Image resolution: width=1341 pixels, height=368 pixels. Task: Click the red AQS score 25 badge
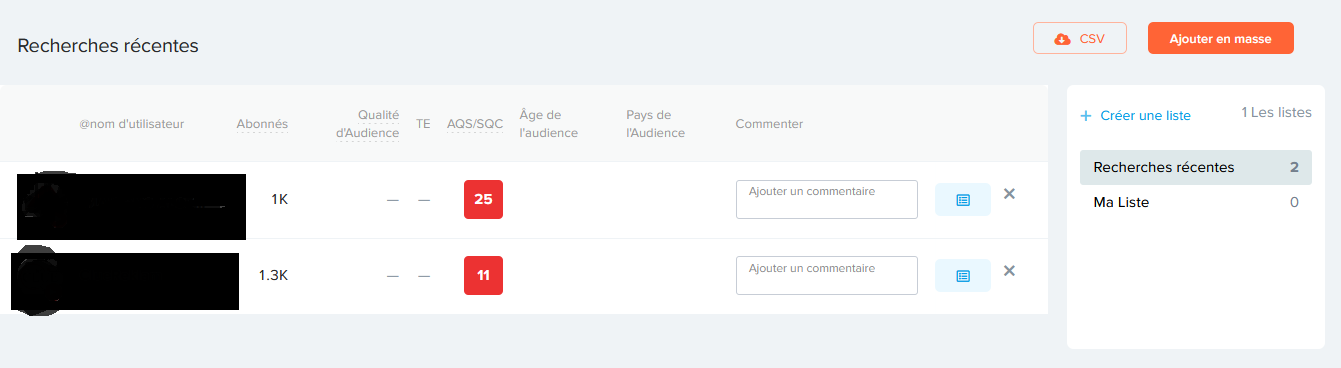tap(483, 199)
